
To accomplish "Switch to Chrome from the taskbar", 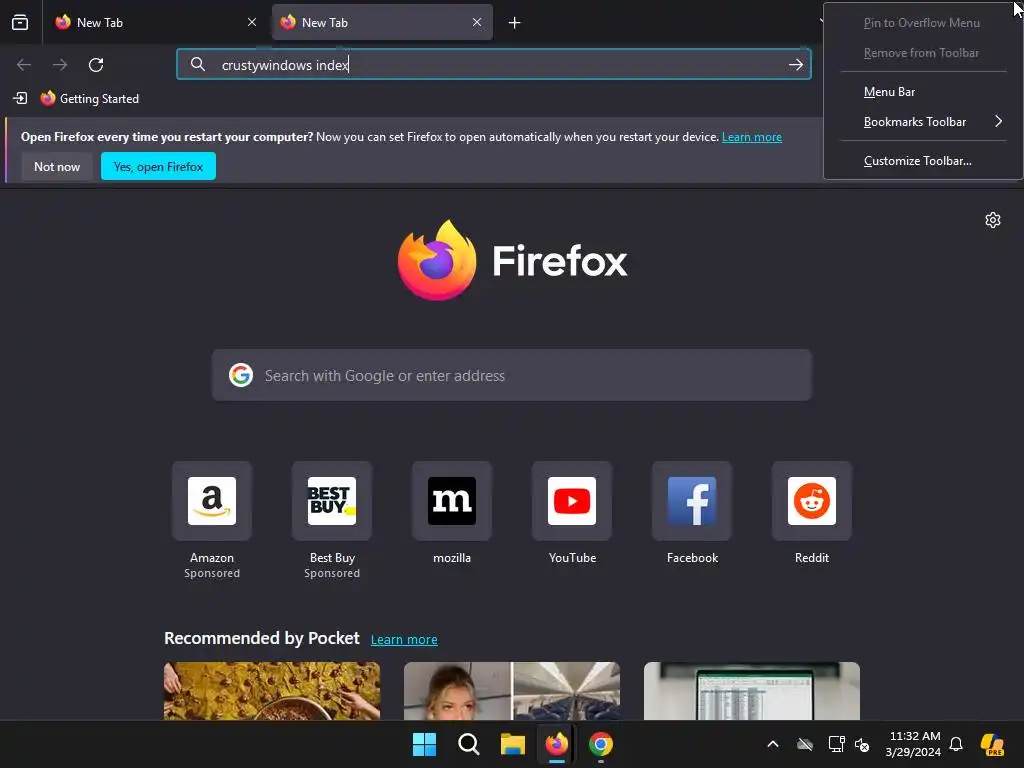I will (x=601, y=744).
